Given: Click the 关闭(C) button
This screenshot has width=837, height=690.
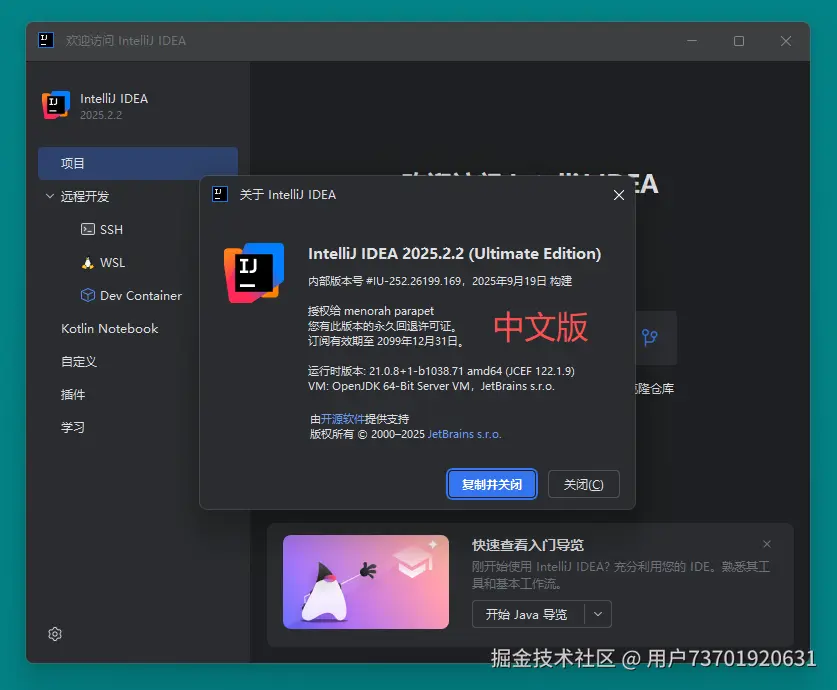Looking at the screenshot, I should pyautogui.click(x=583, y=485).
